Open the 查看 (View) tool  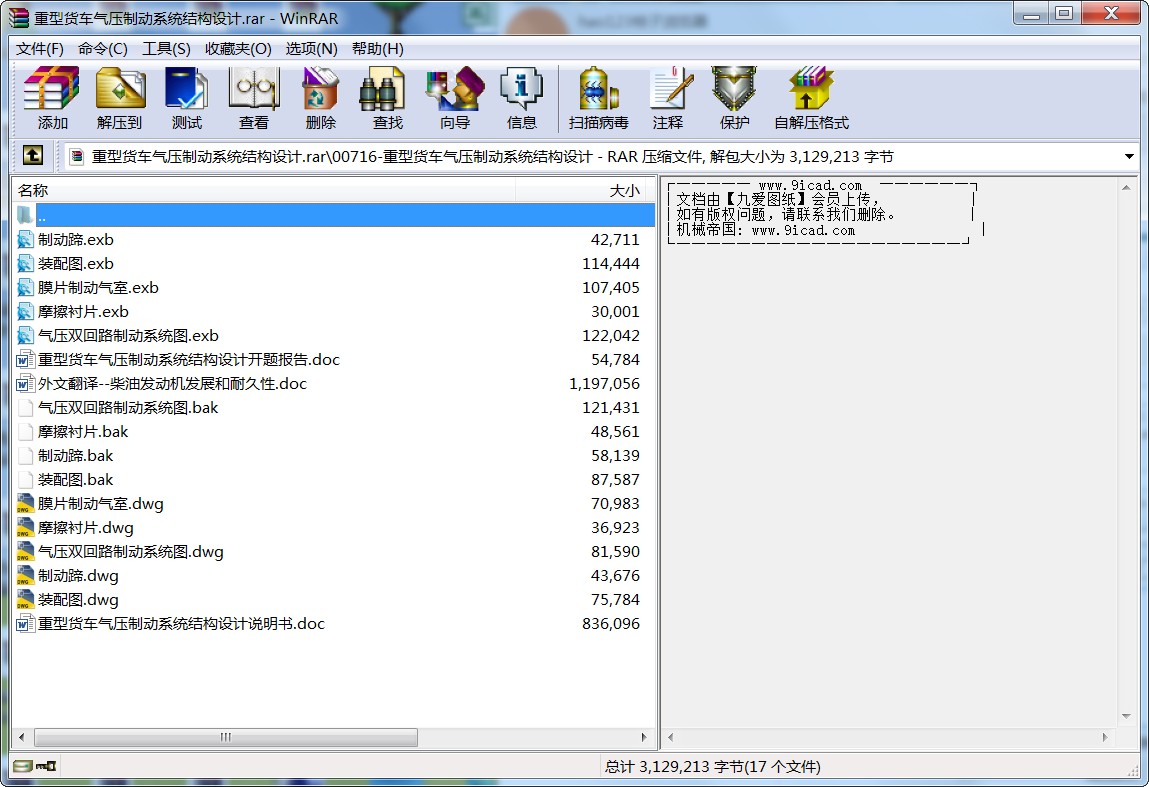pyautogui.click(x=254, y=98)
